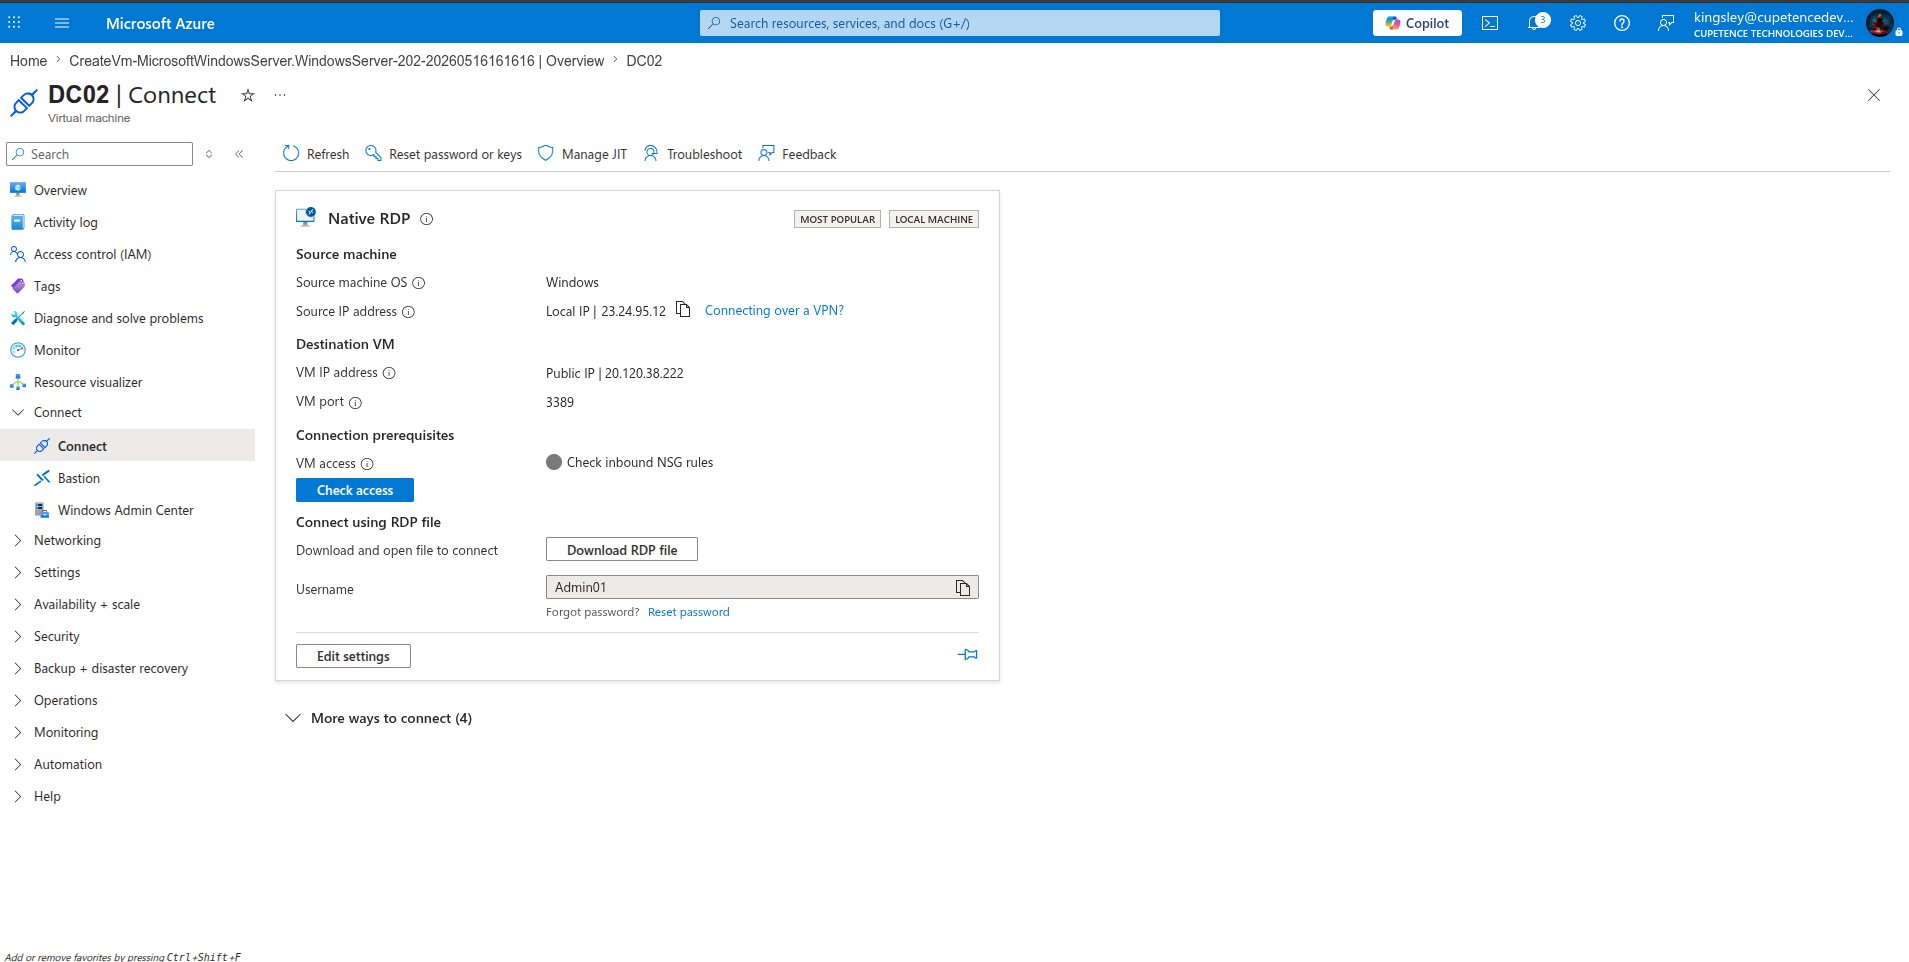Close the DC02 Connect blade

pyautogui.click(x=1874, y=95)
